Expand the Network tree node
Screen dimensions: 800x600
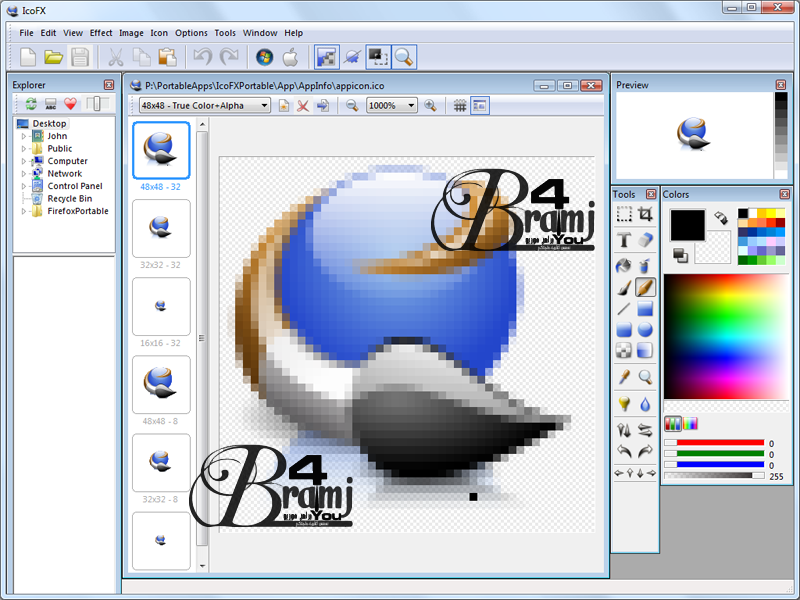pos(23,173)
